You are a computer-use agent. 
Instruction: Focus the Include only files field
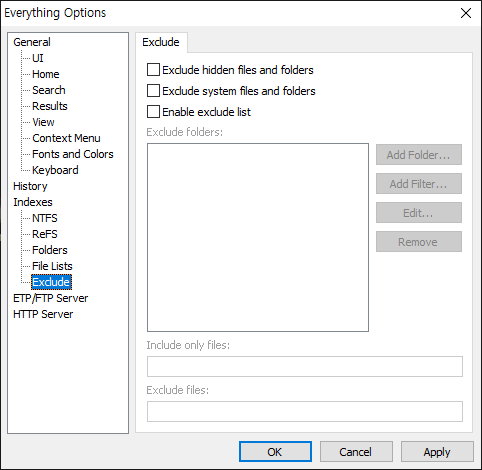305,366
